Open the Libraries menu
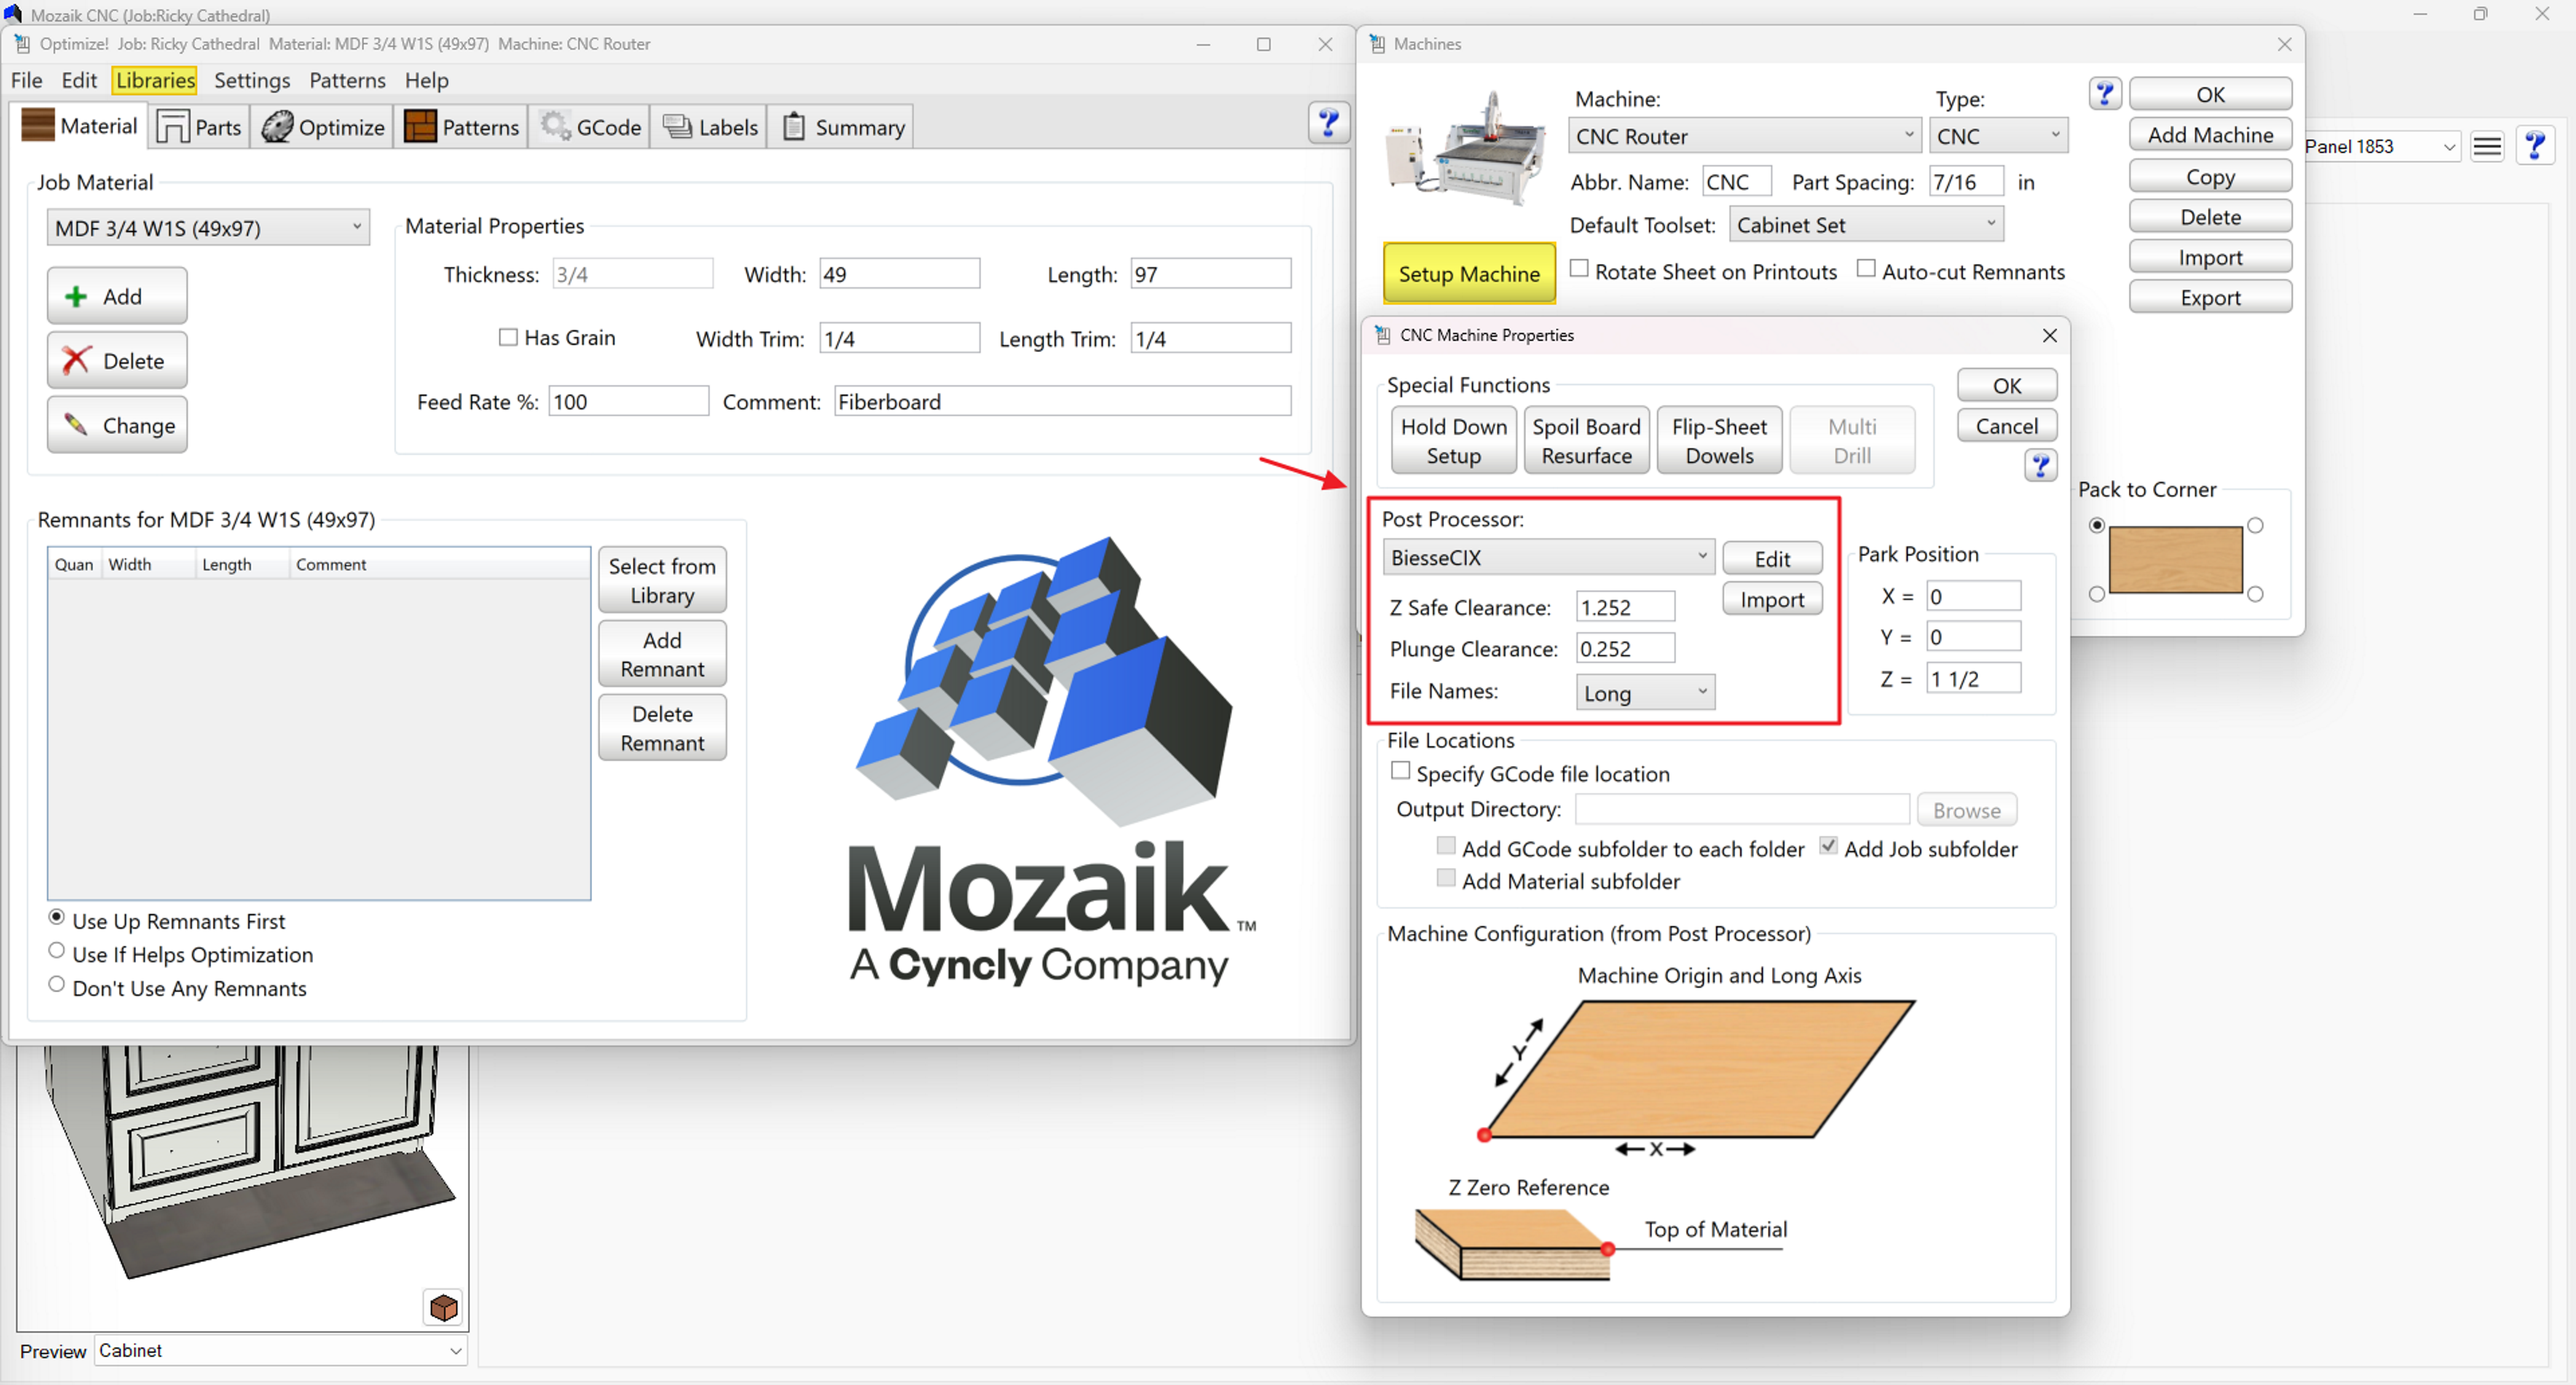 [155, 80]
